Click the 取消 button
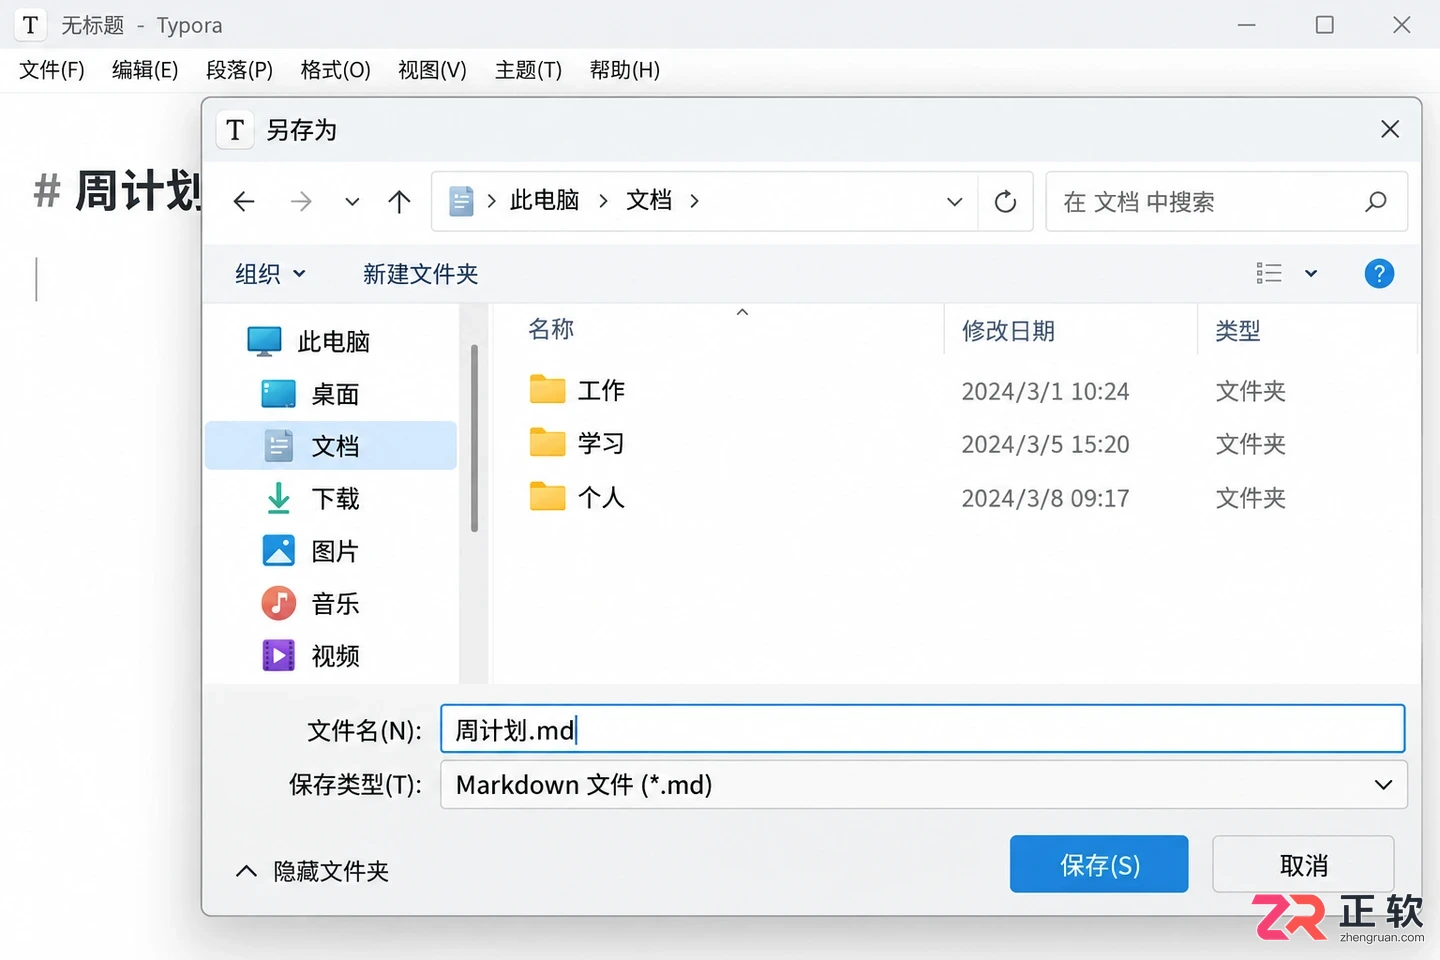 1303,864
